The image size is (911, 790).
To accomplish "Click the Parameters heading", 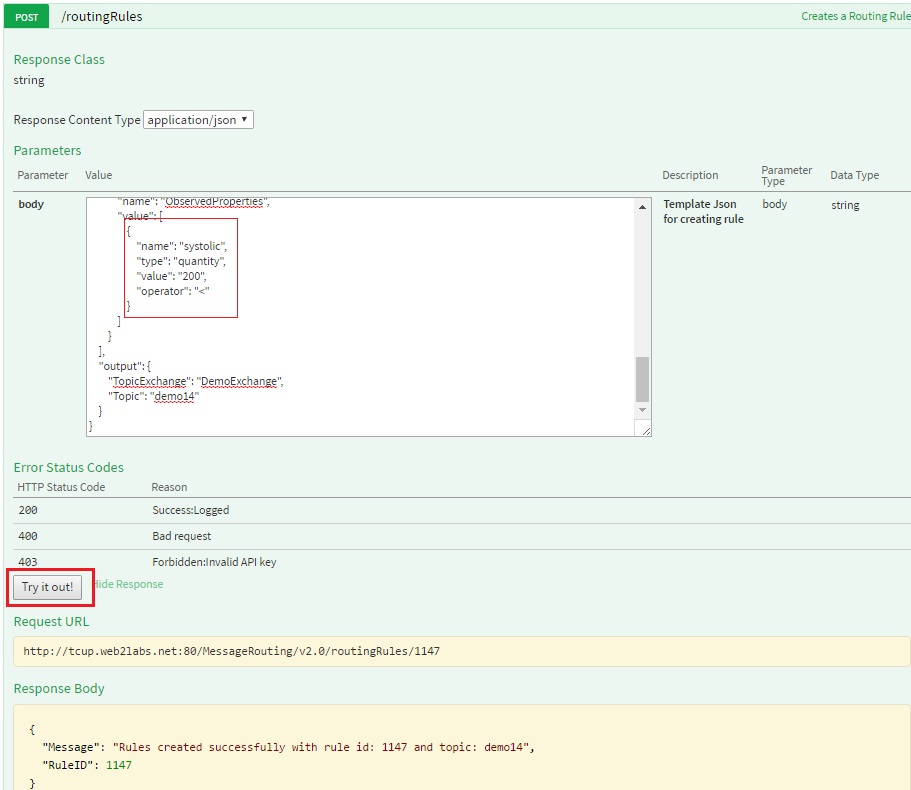I will (47, 150).
